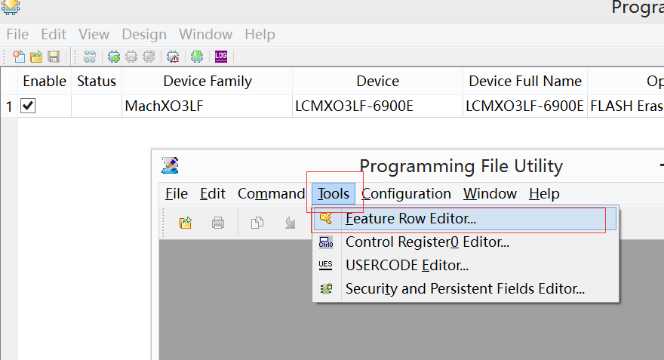This screenshot has height=360, width=664.
Task: Open the Command menu in Programming File Utility
Action: pos(271,194)
